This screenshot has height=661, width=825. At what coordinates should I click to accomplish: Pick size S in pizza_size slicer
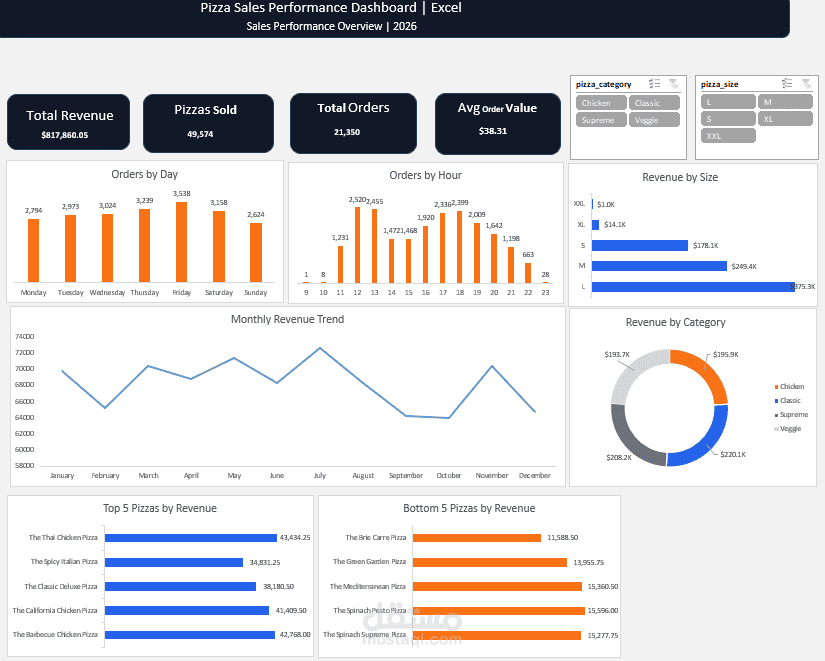[728, 118]
